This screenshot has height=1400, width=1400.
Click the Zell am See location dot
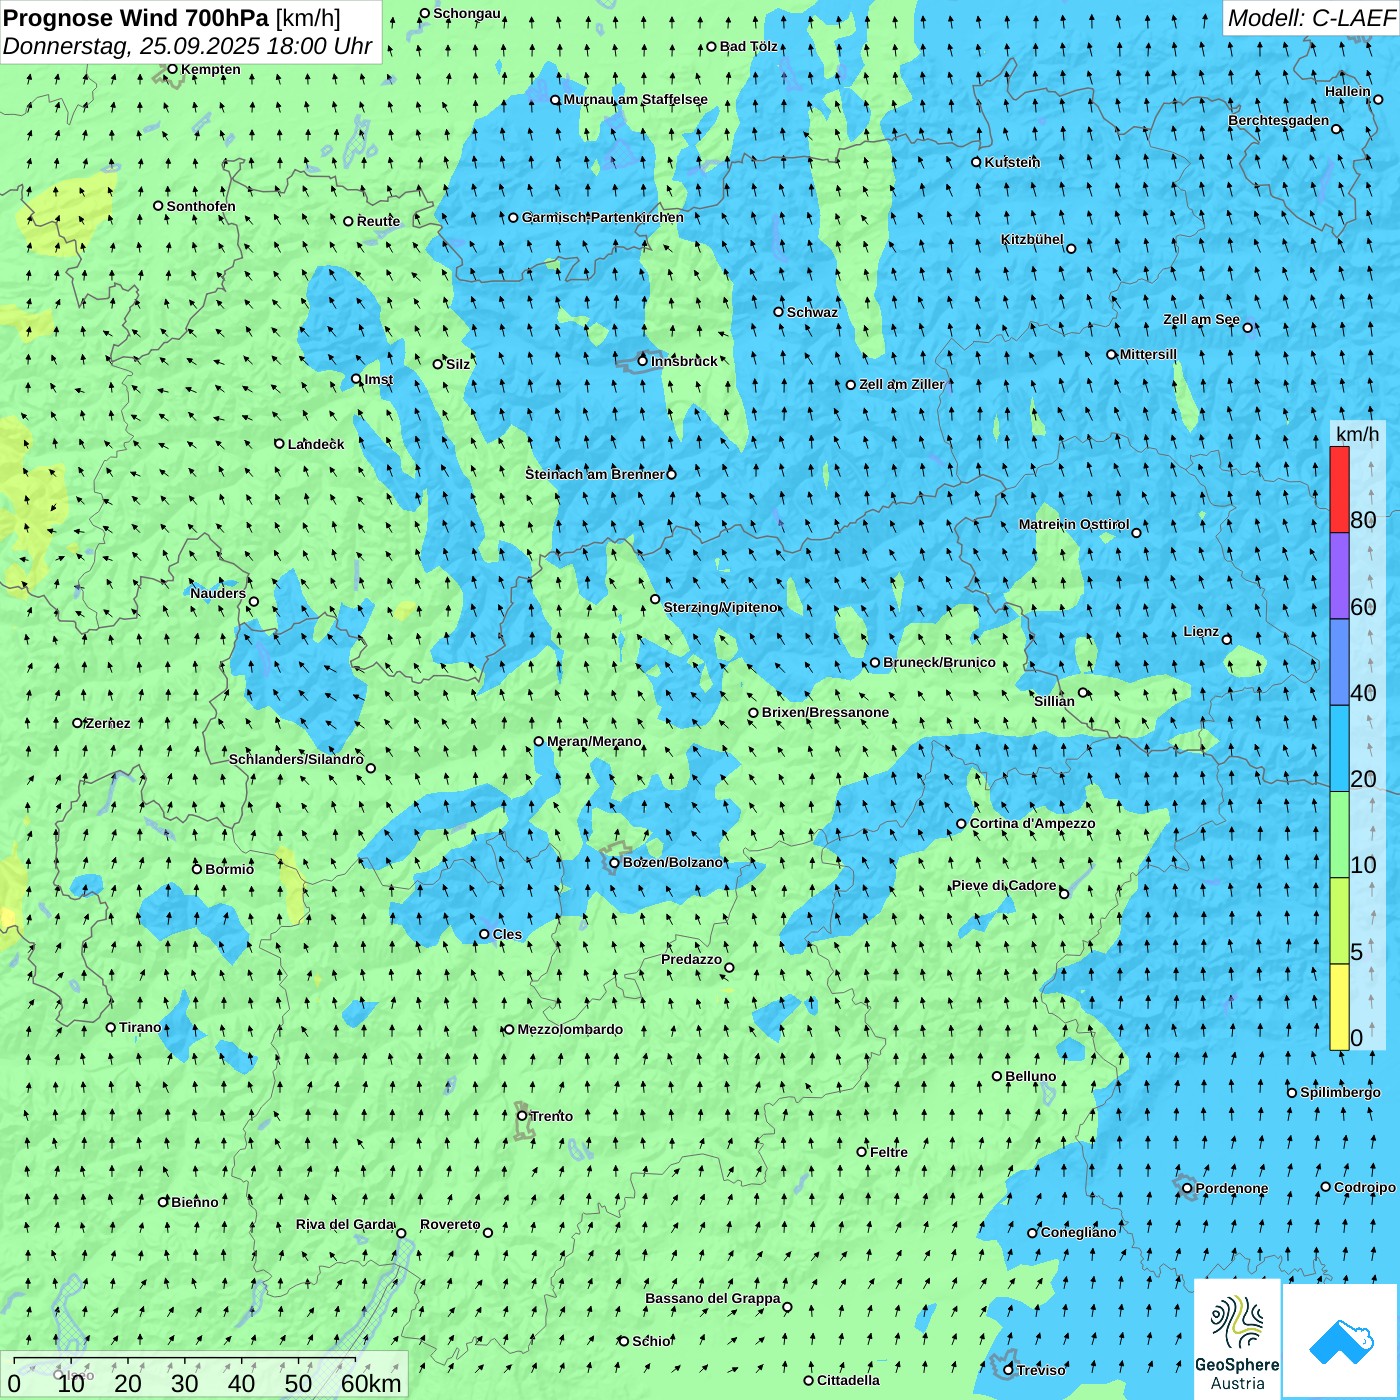point(1248,328)
